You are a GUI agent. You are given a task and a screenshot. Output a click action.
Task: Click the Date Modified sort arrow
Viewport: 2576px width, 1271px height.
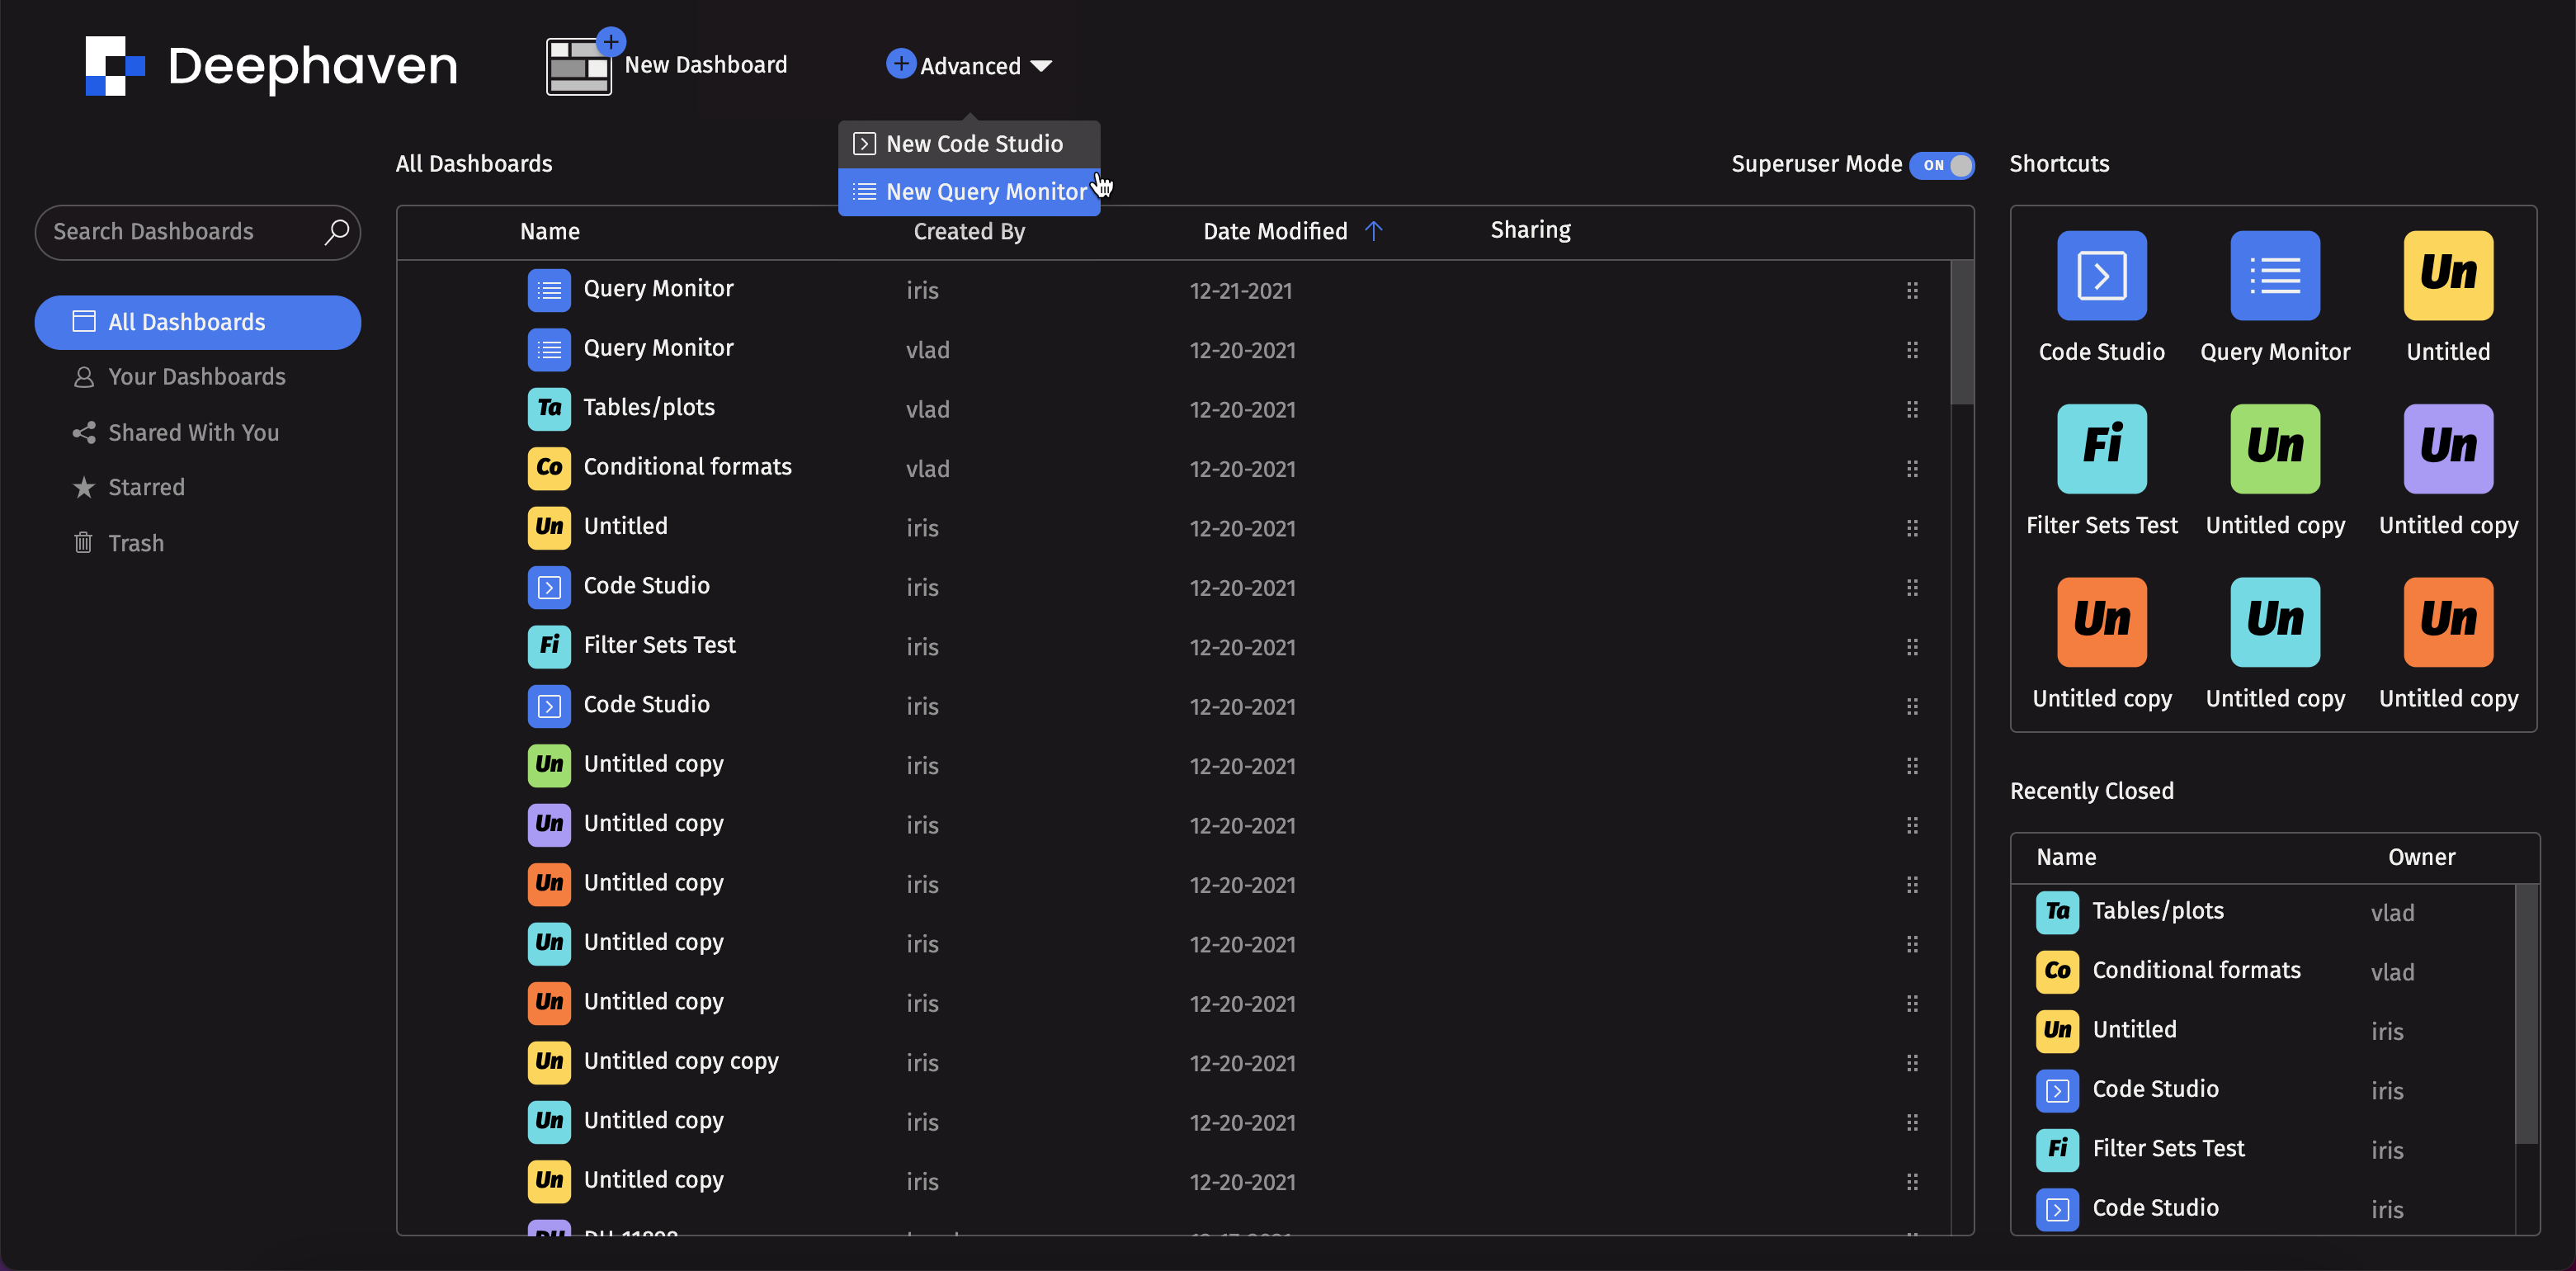(x=1373, y=231)
